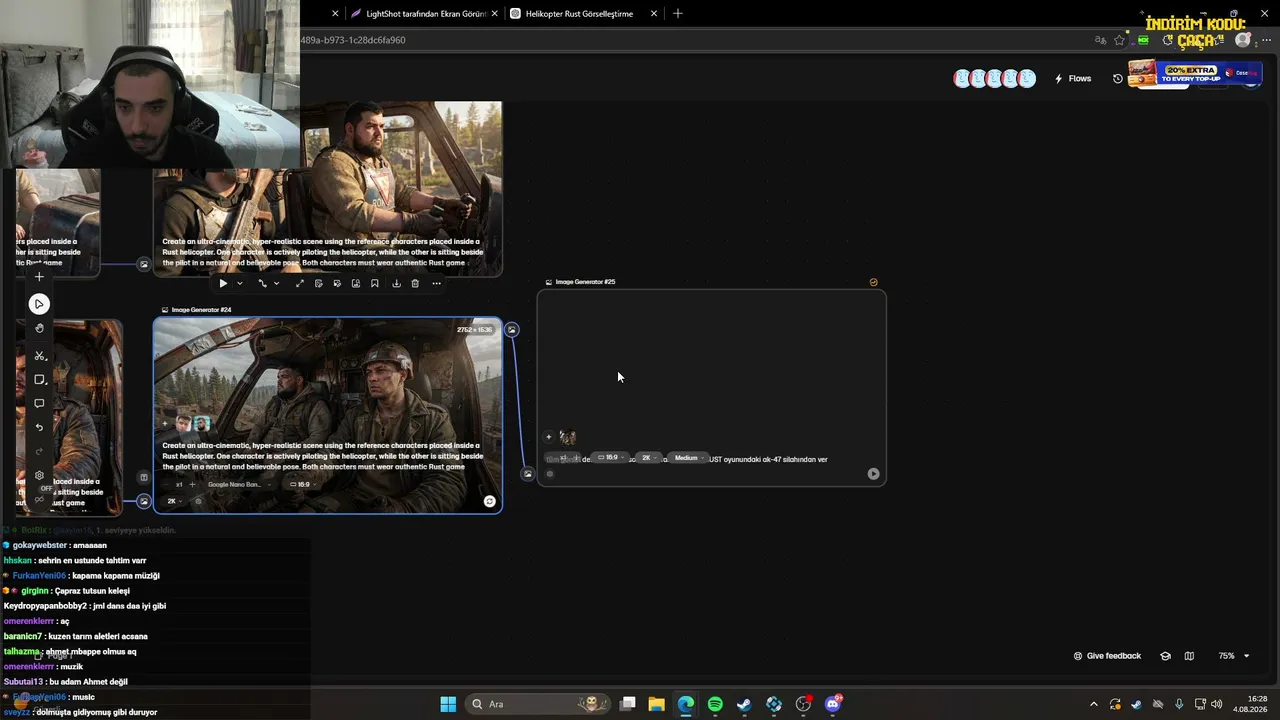Viewport: 1280px width, 720px height.
Task: Close the Helikopter Rust Görselleştirme tab
Action: [654, 14]
